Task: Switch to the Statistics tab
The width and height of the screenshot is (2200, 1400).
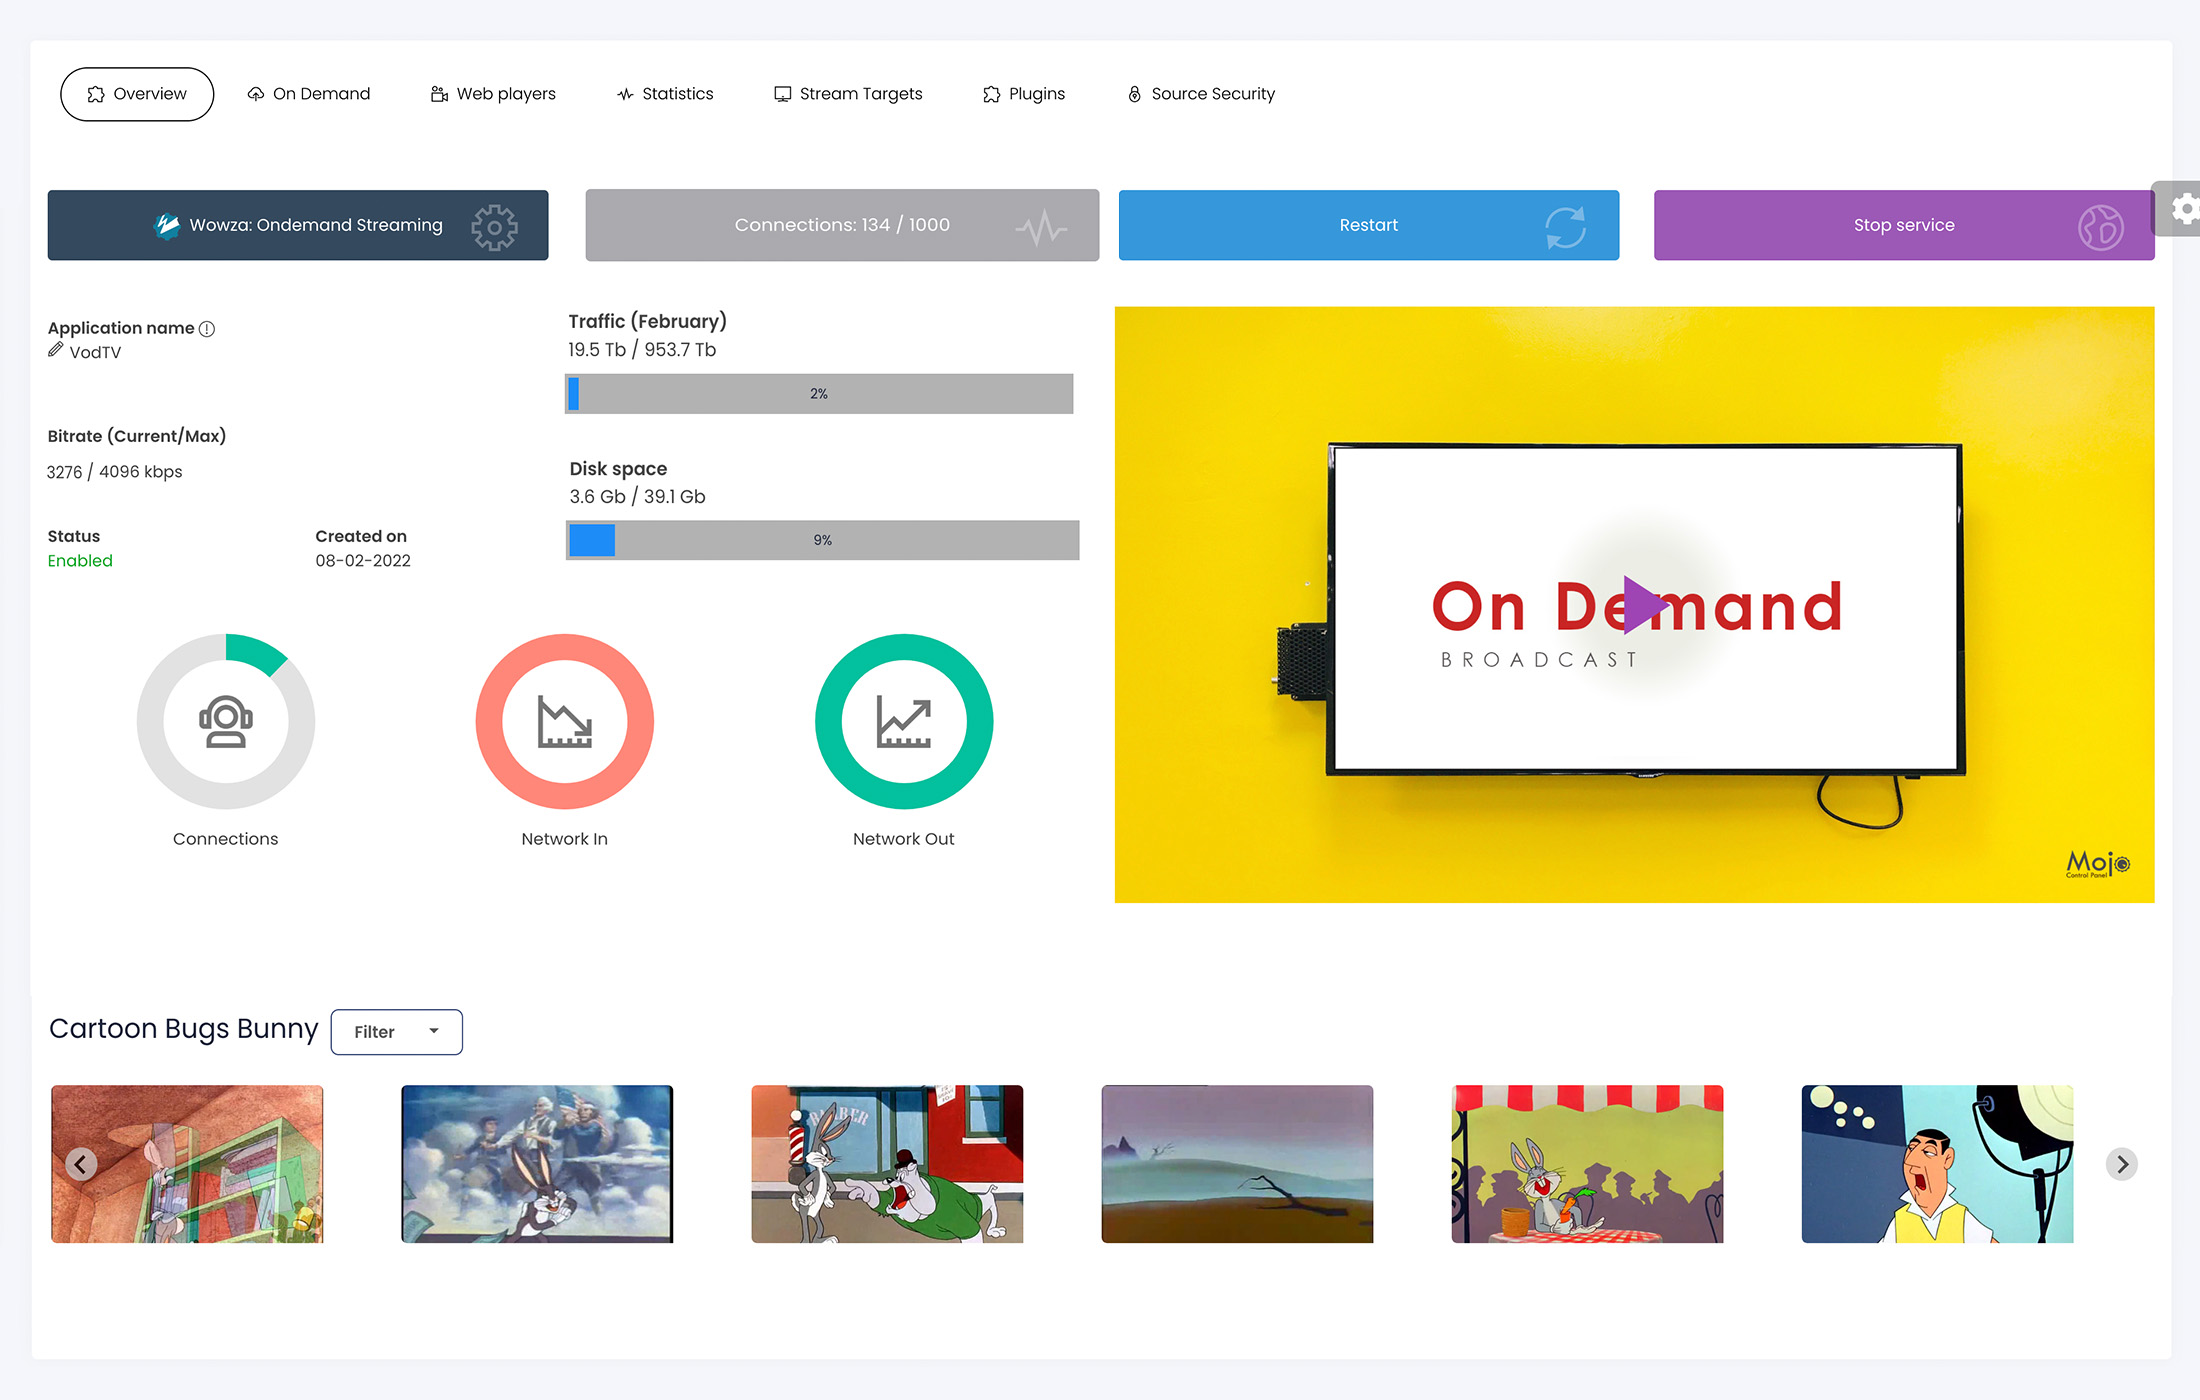Action: click(666, 93)
